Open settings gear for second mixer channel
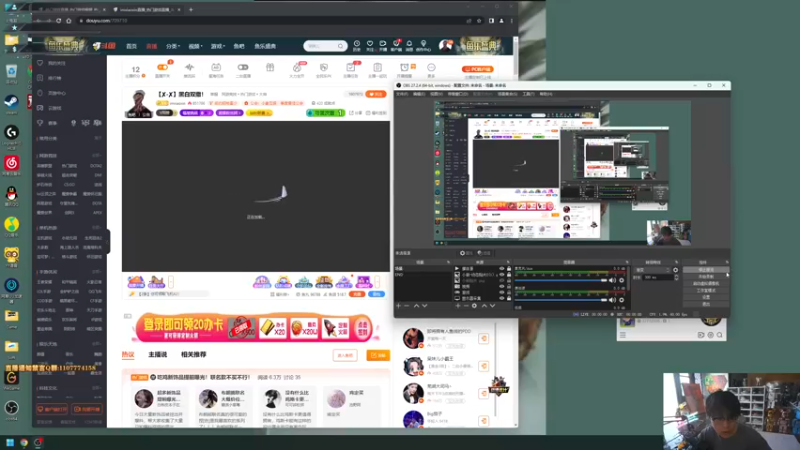800x450 pixels. pyautogui.click(x=621, y=300)
